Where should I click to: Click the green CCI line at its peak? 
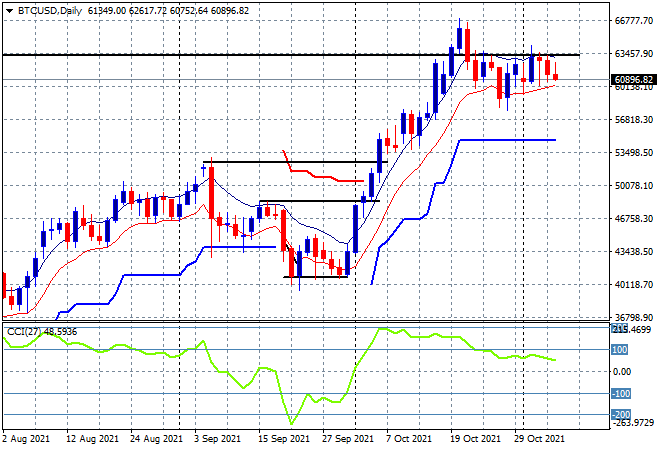point(382,329)
